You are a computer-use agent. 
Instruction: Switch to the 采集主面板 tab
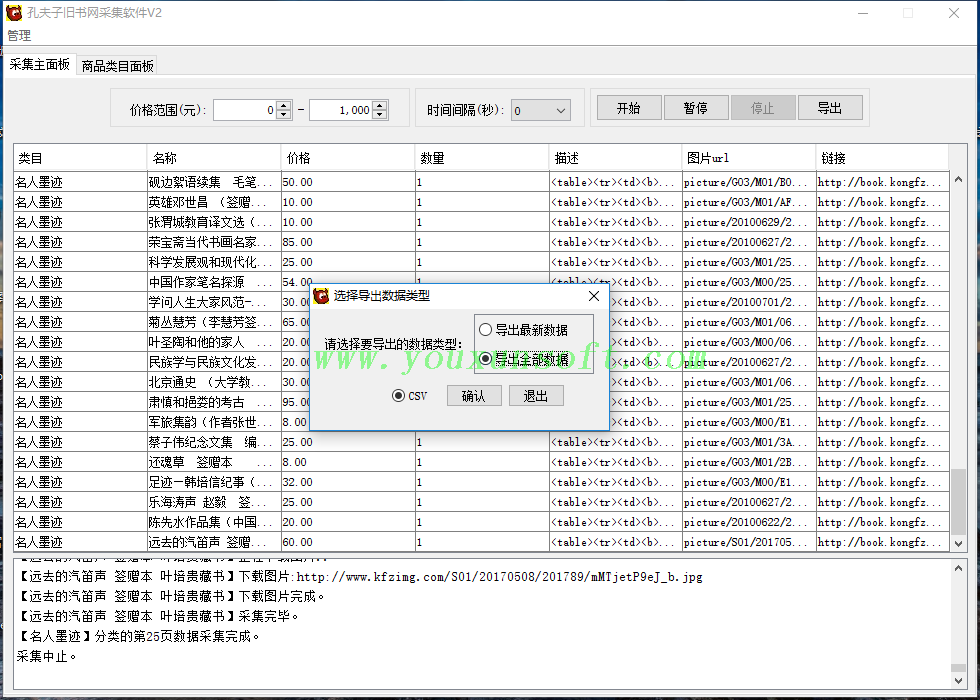40,64
